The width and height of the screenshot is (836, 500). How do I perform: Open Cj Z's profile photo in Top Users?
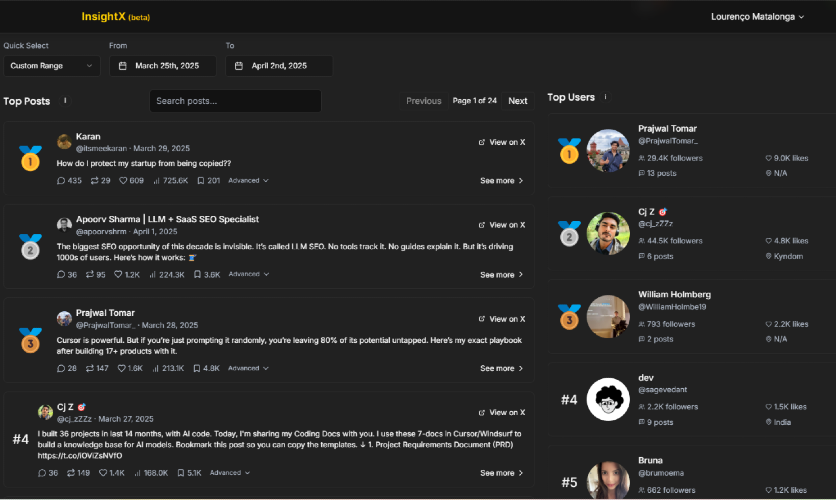[608, 233]
